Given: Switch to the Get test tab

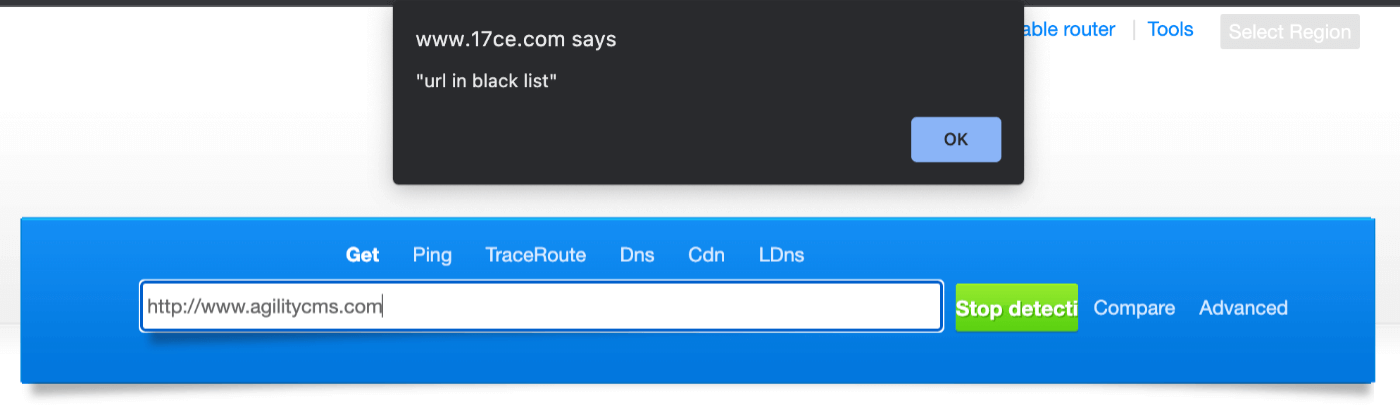Looking at the screenshot, I should pos(362,255).
